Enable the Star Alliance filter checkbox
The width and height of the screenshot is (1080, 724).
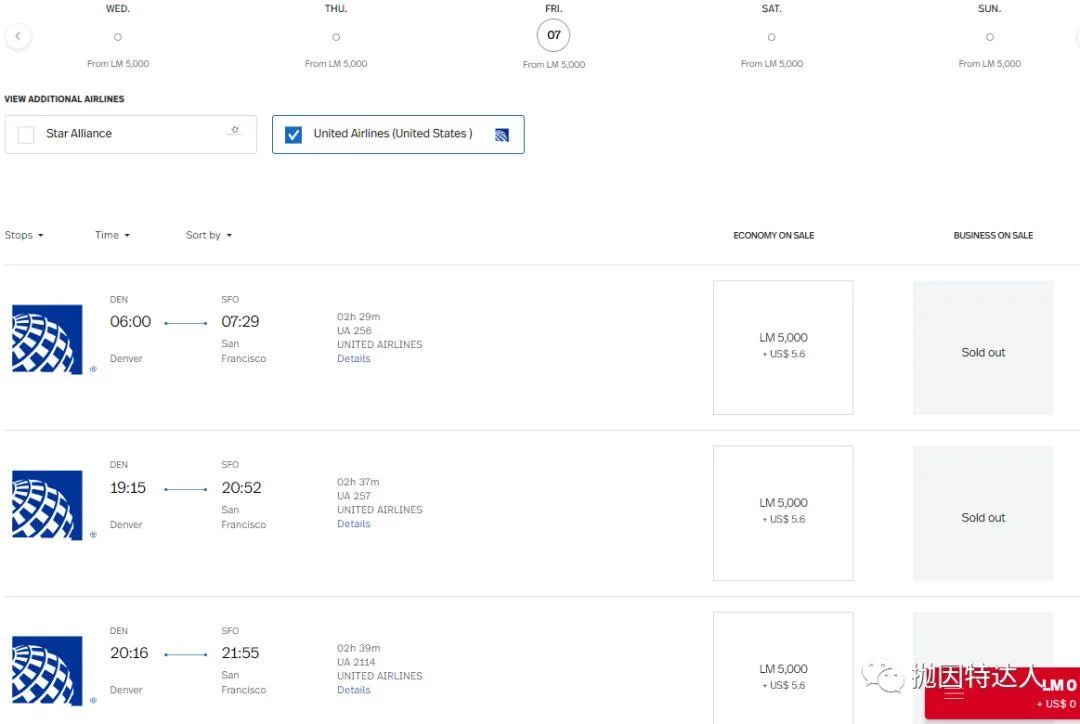pos(26,133)
